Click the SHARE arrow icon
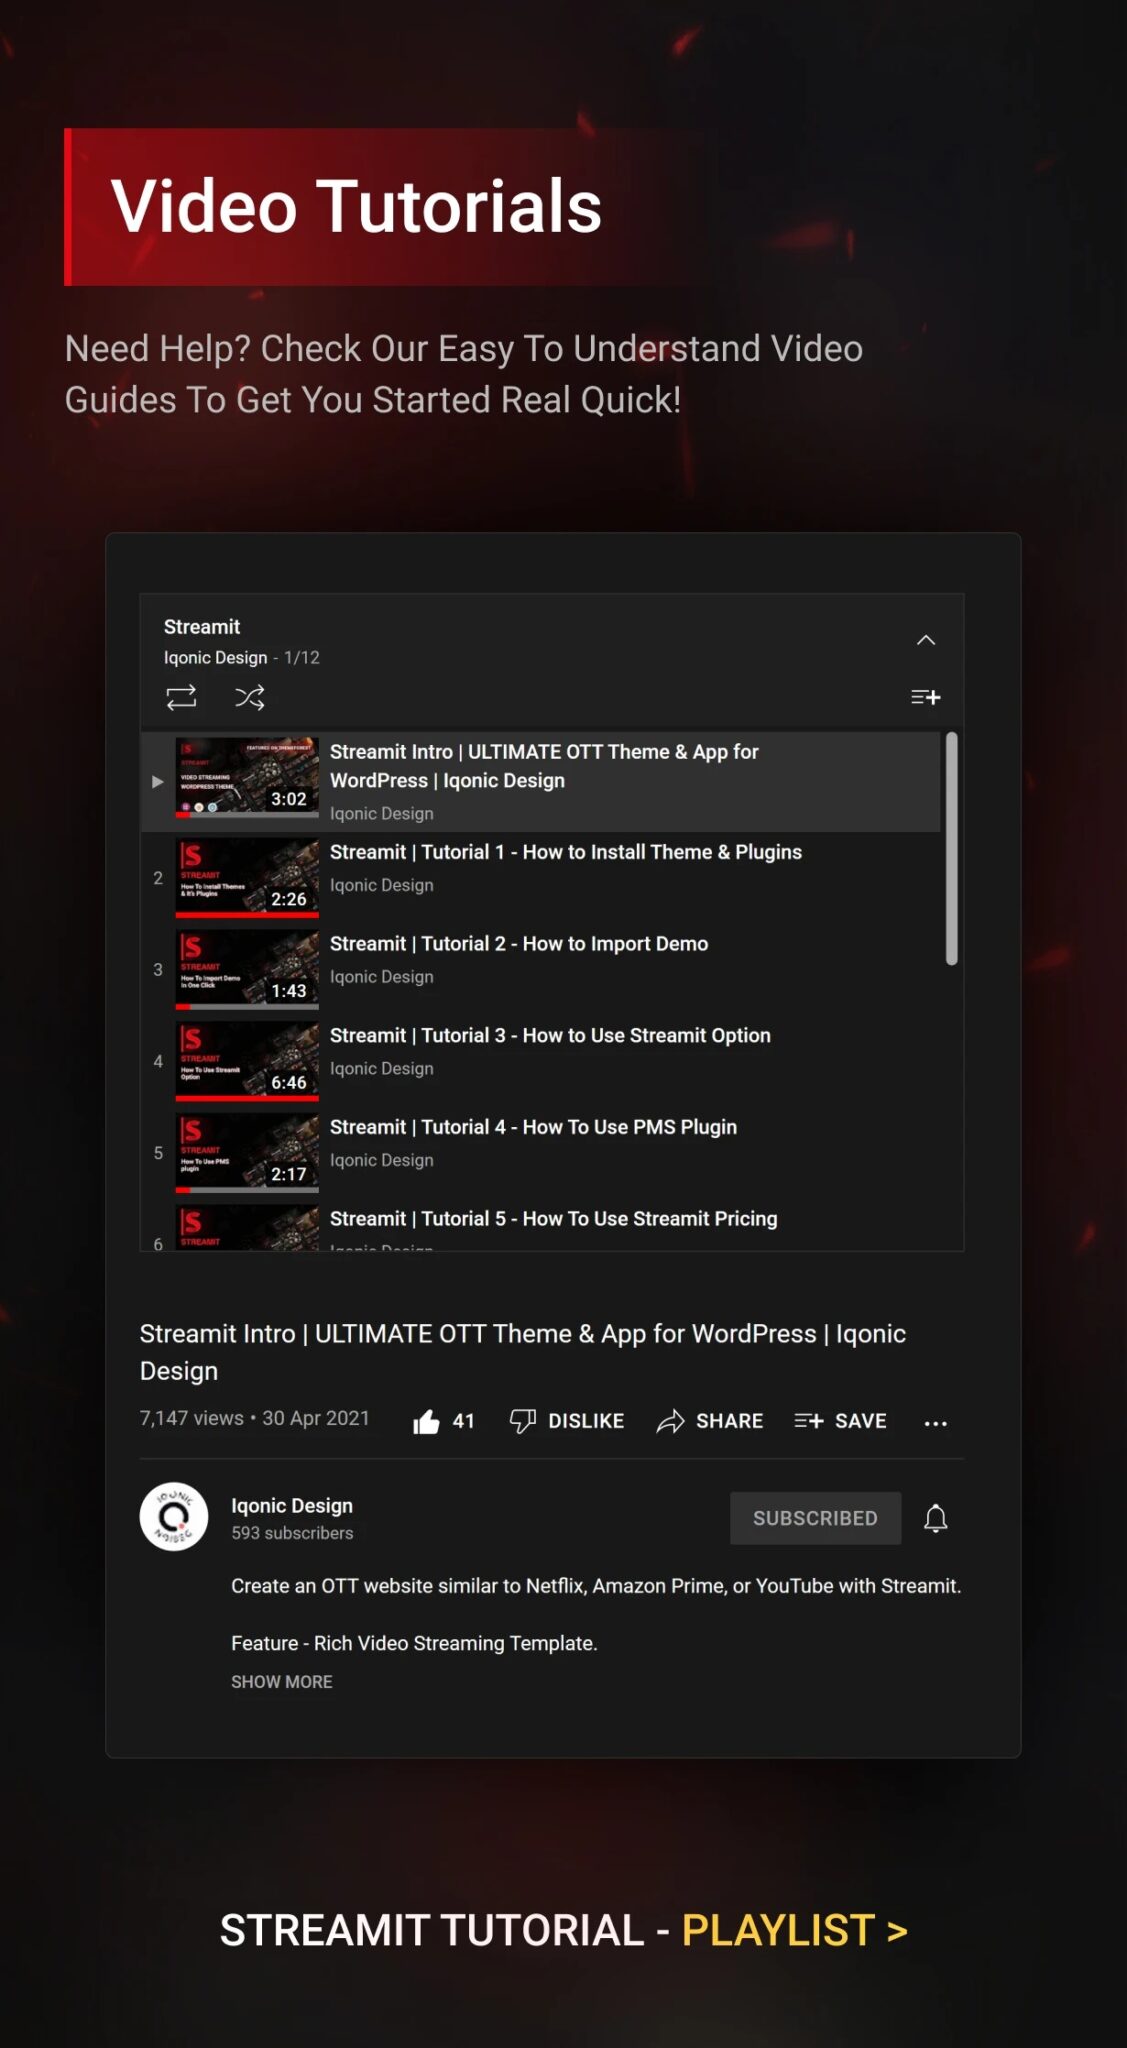 670,1421
